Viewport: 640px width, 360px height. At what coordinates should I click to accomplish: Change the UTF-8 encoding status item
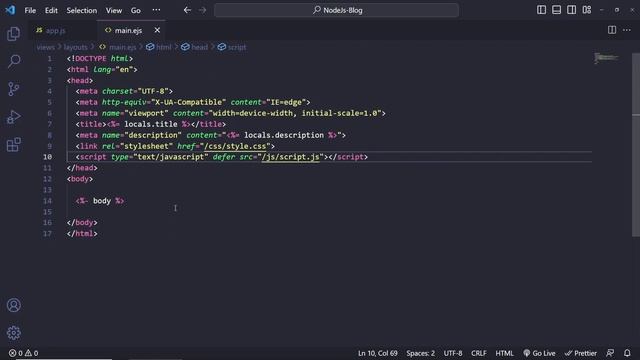coord(453,353)
